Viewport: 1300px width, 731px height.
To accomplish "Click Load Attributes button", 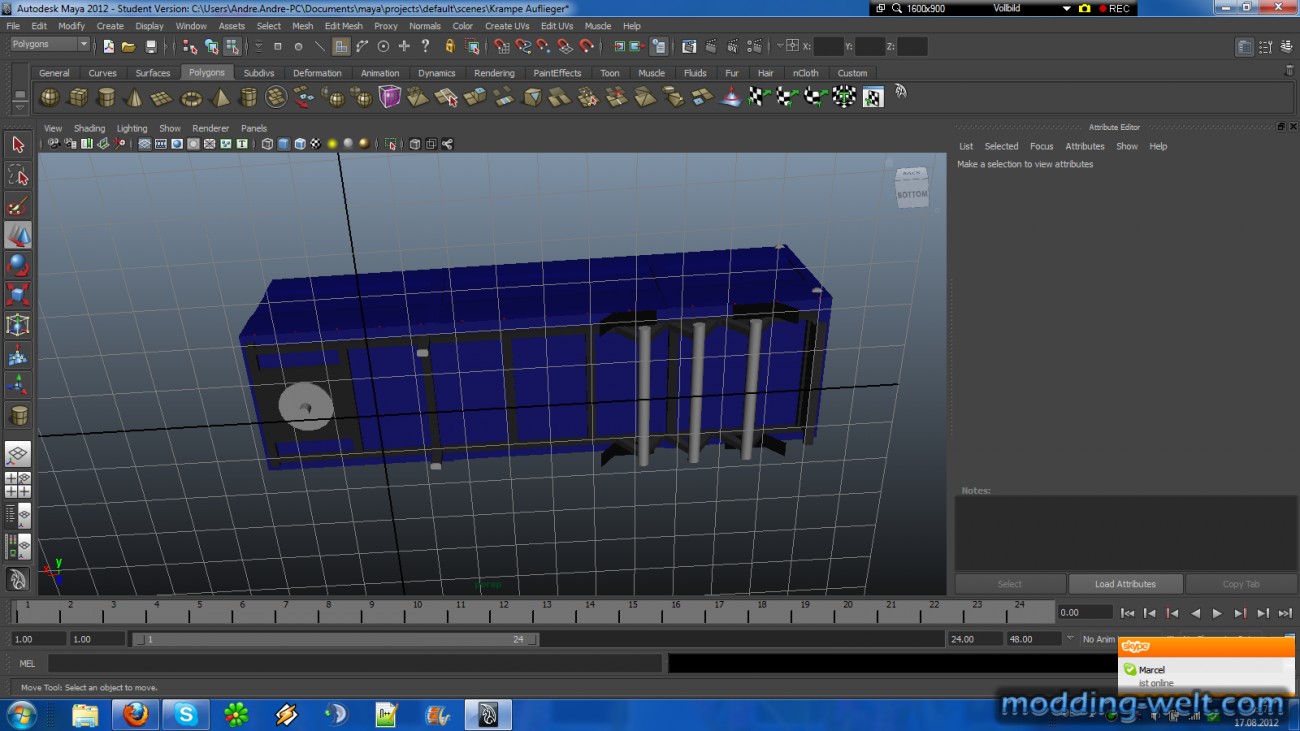I will coord(1125,584).
